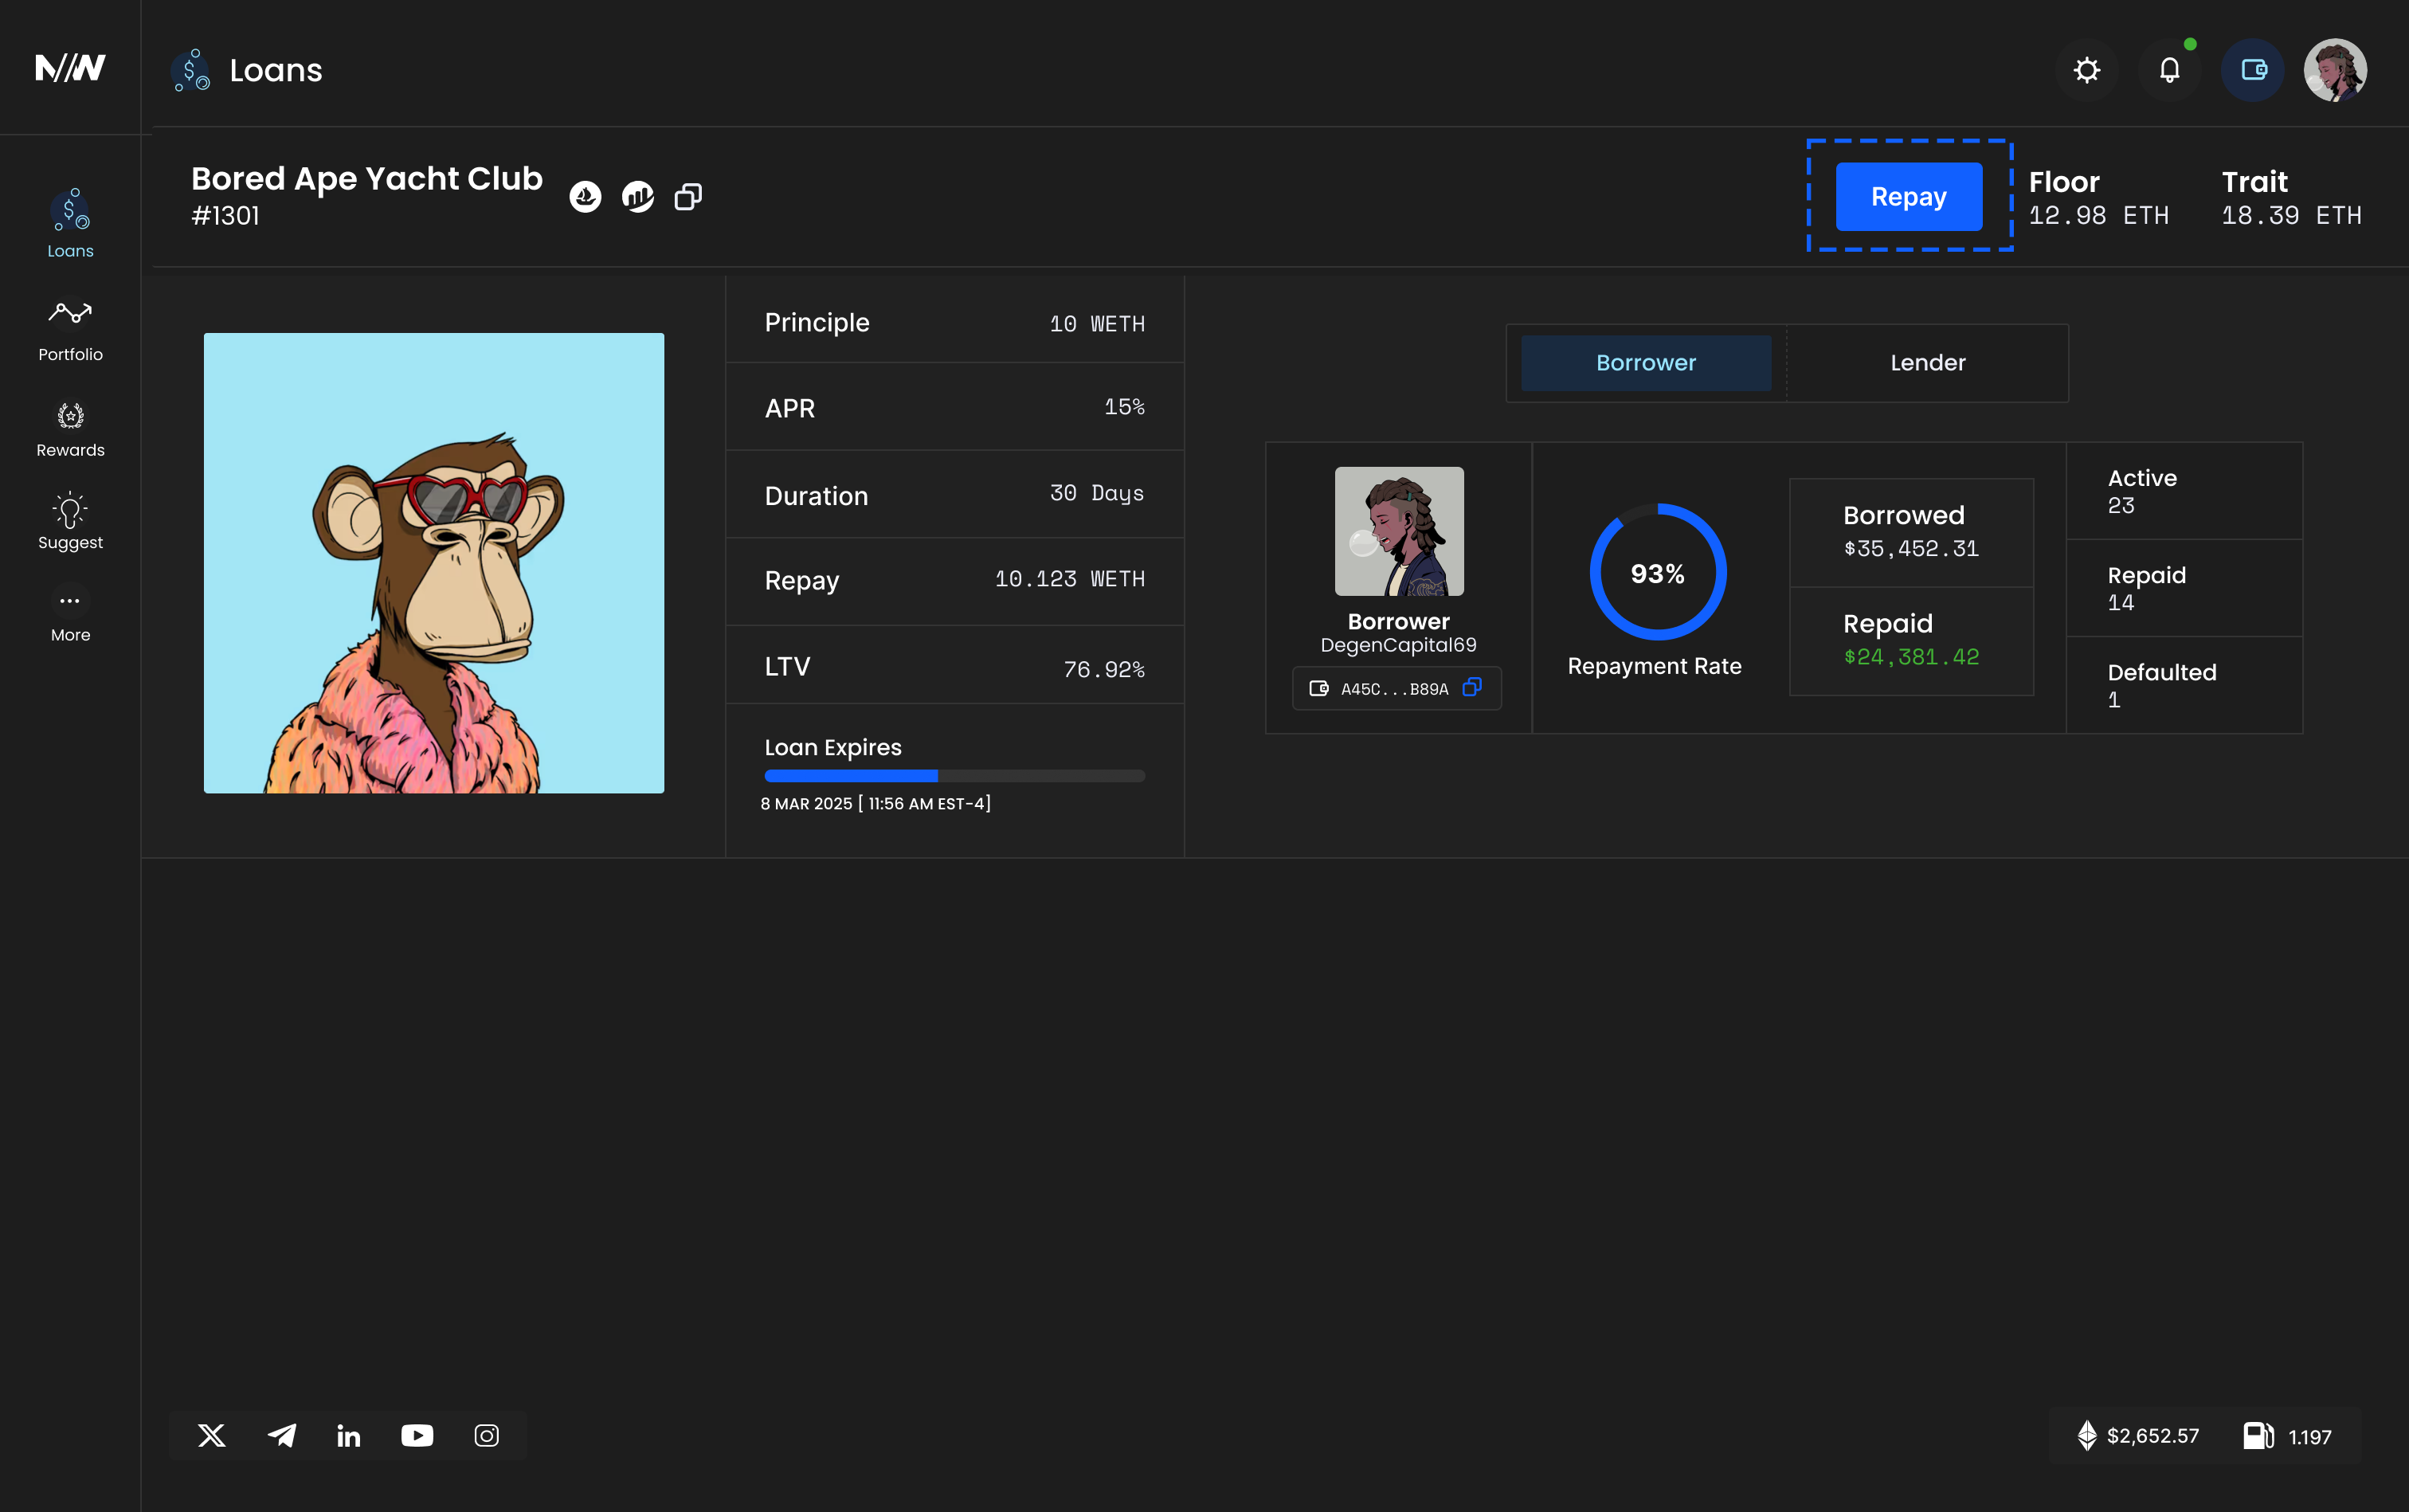The width and height of the screenshot is (2409, 1512).
Task: Click the analytics chart icon beside collection title
Action: (x=637, y=197)
